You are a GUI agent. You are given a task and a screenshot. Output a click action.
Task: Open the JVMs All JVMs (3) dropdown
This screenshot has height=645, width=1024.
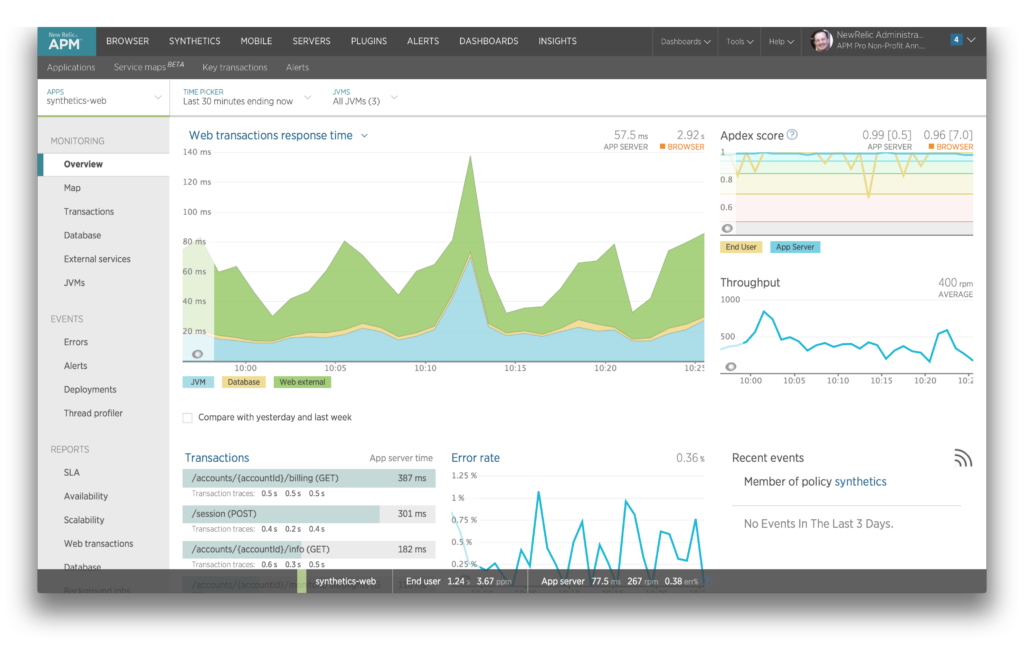(x=364, y=97)
